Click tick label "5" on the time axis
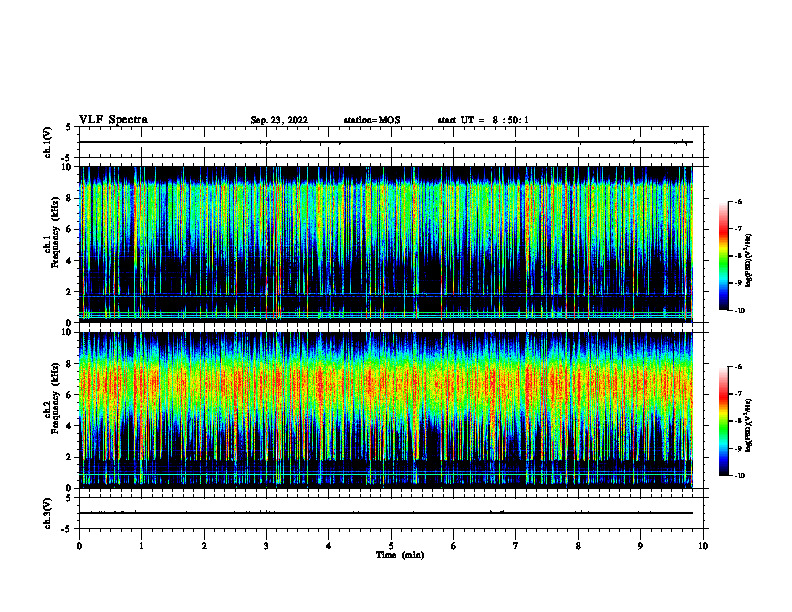The height and width of the screenshot is (612, 792). 391,546
